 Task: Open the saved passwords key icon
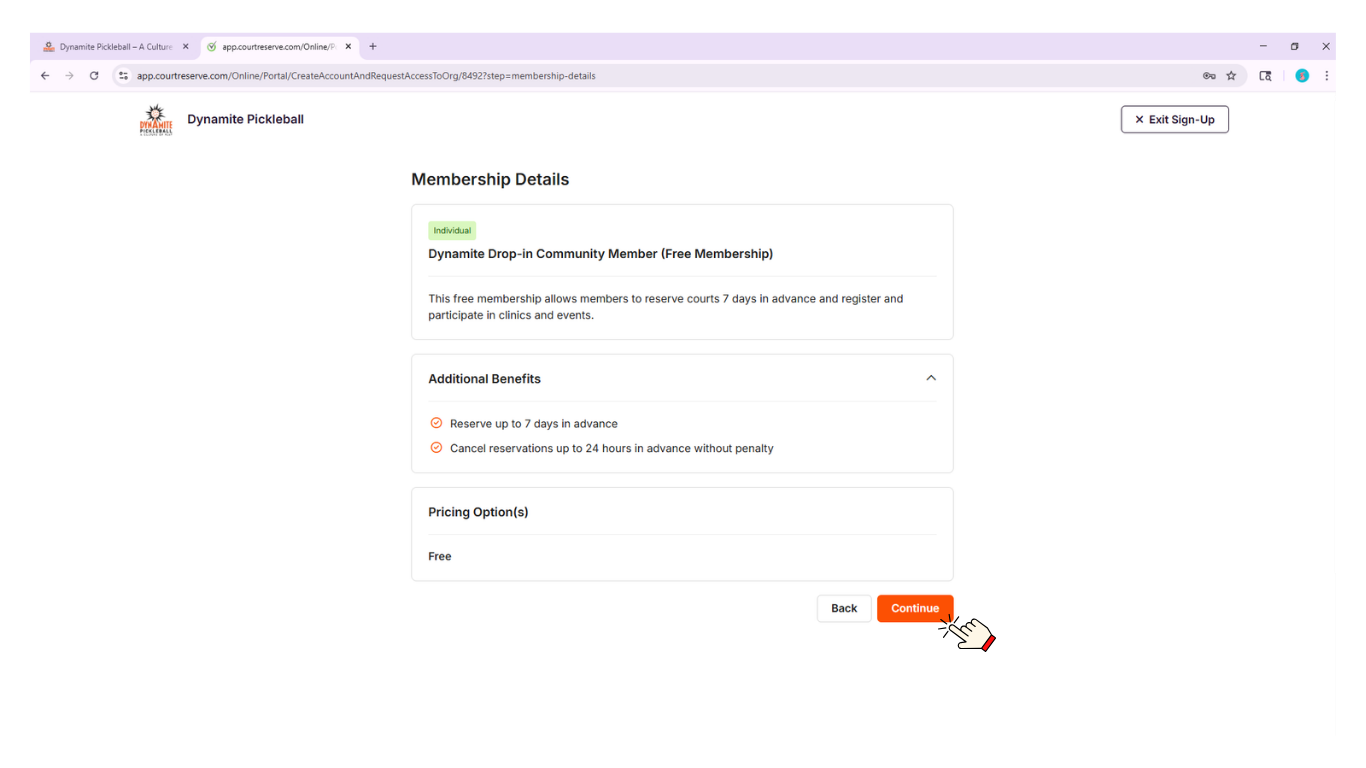coord(1209,76)
